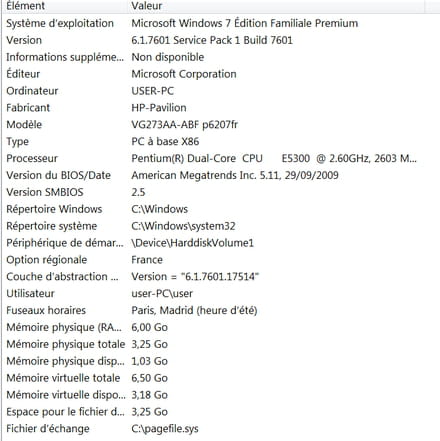
Task: Select the Mémoire virtuelle totale row
Action: point(221,378)
